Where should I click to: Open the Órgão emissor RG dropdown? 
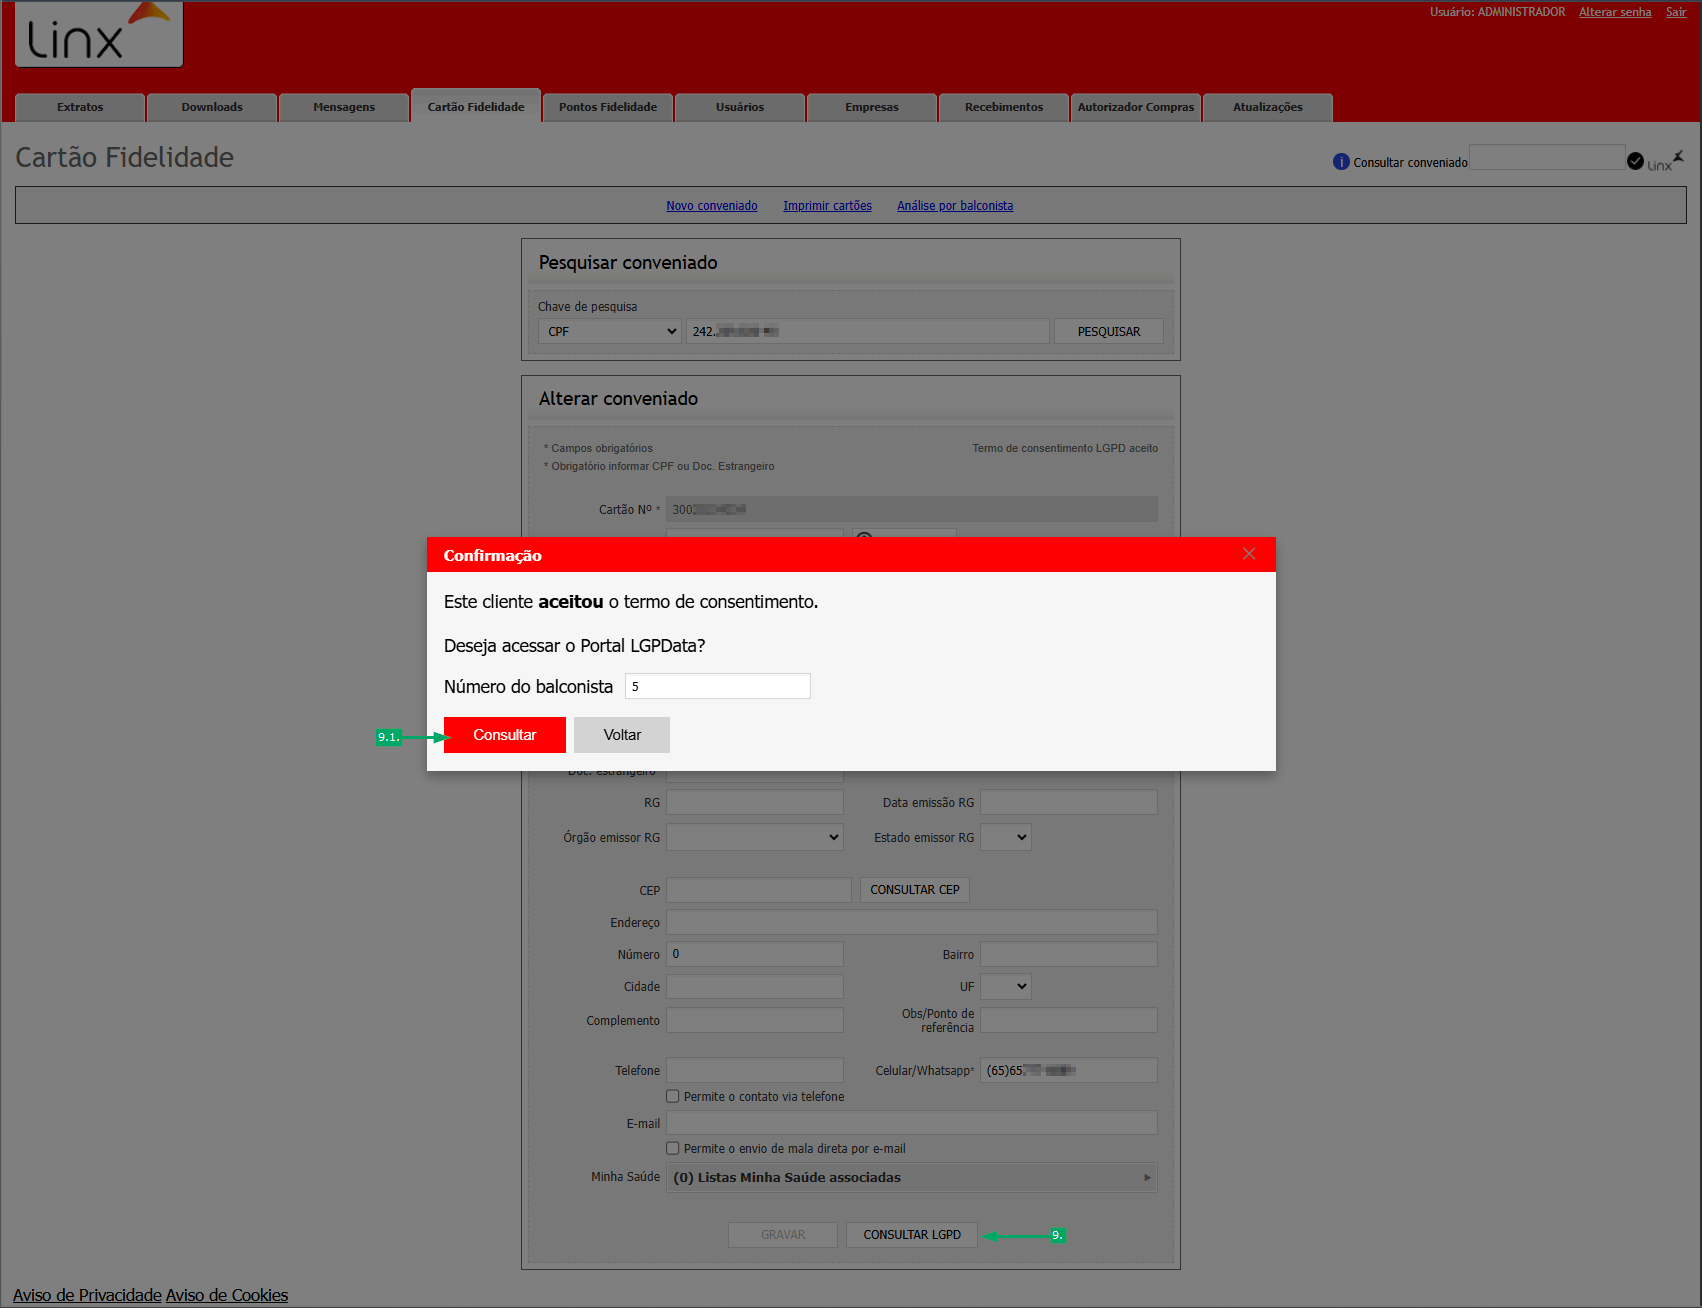(x=755, y=837)
